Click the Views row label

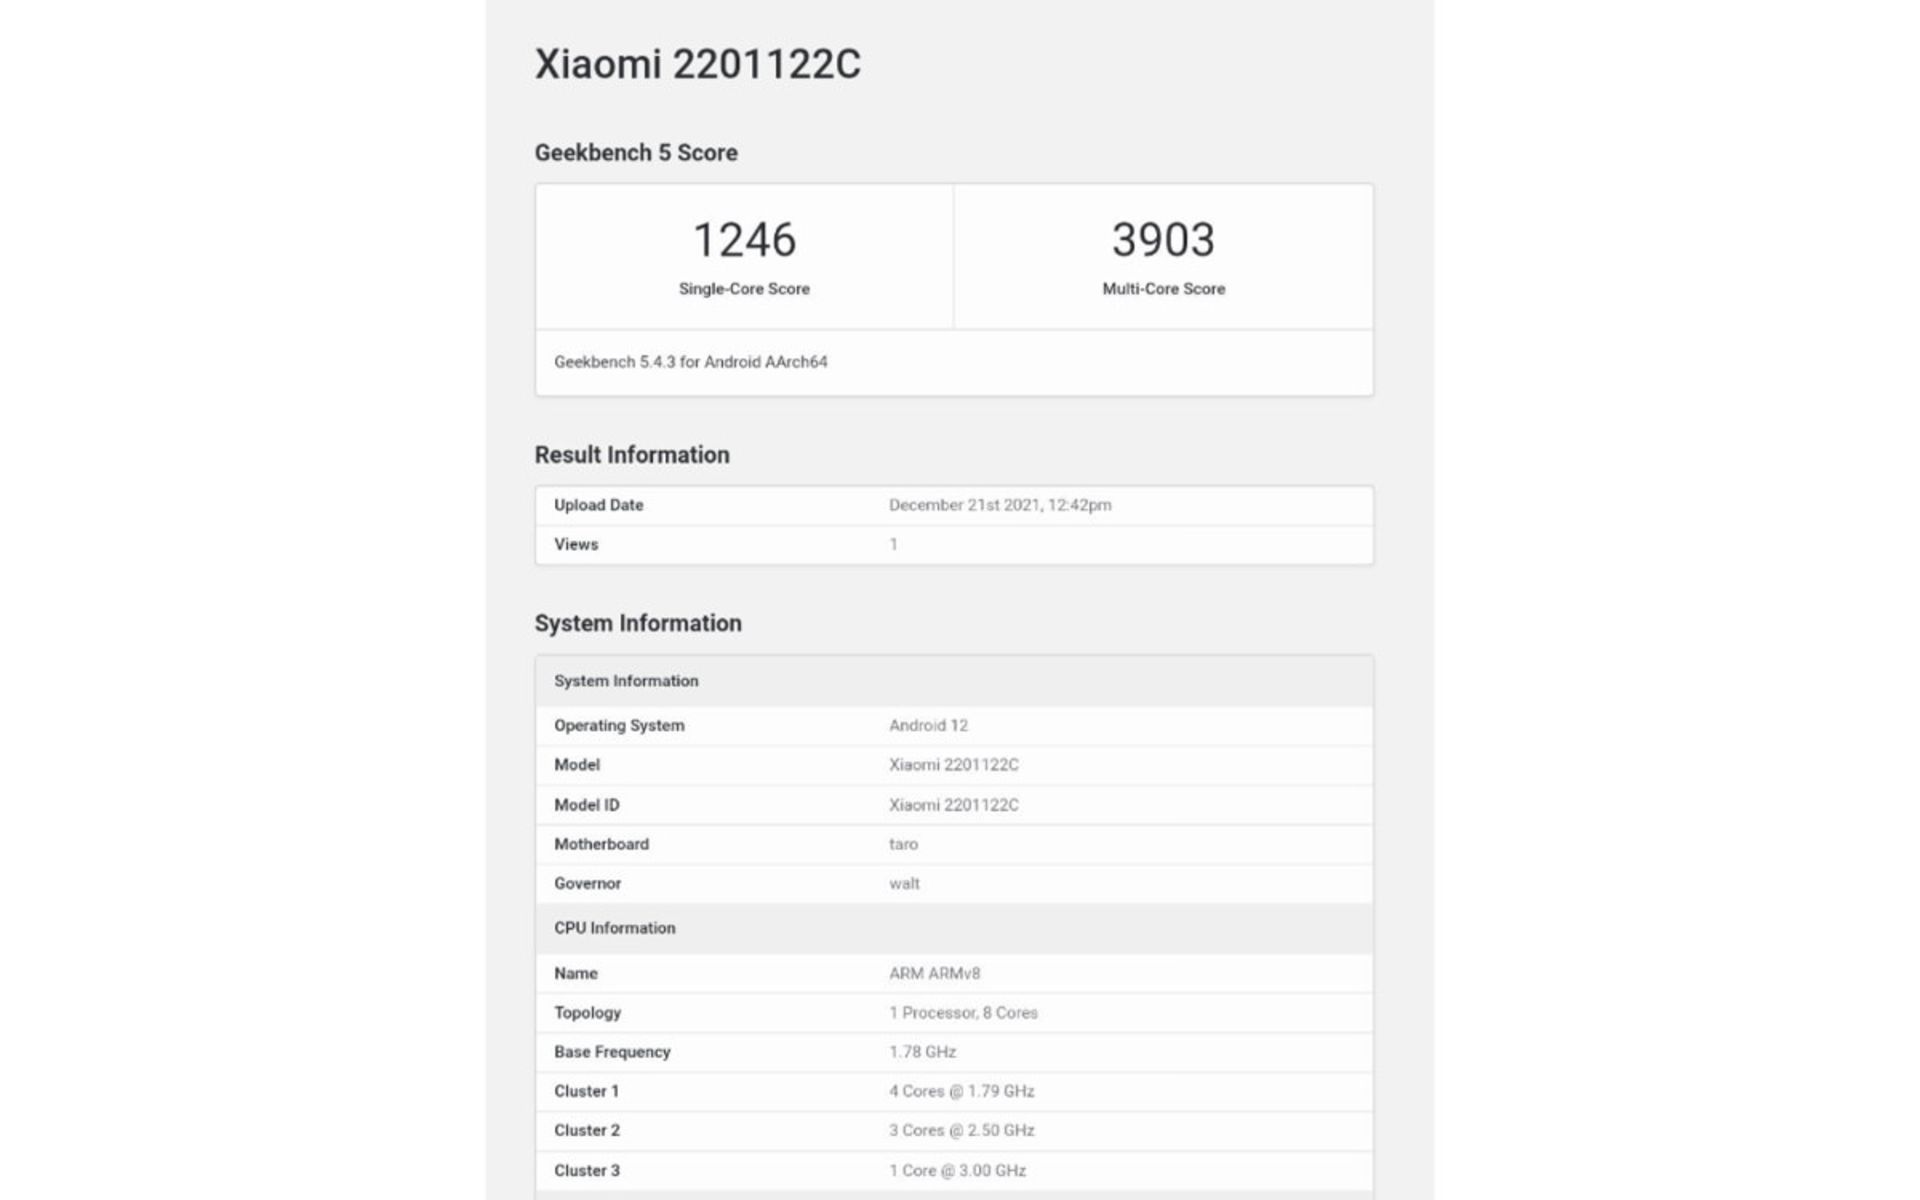pos(576,545)
